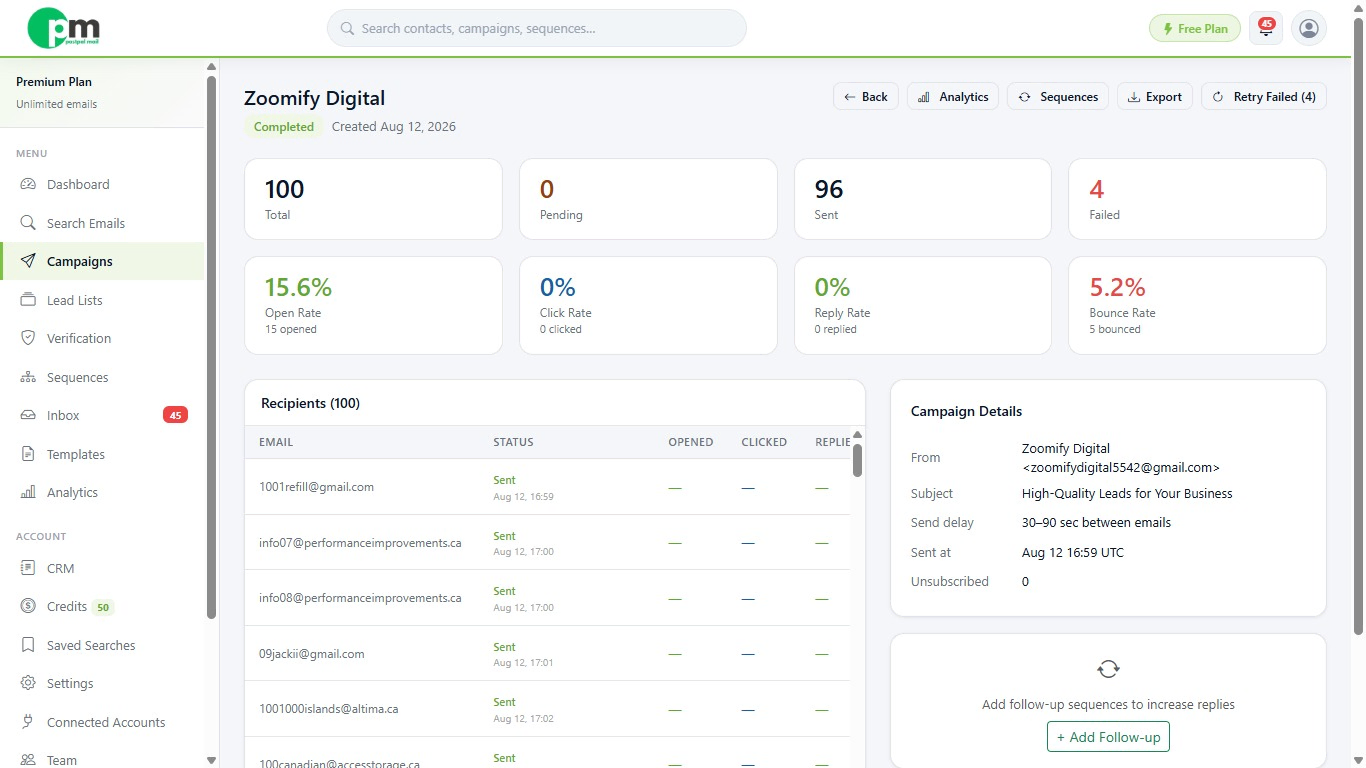Image resolution: width=1366 pixels, height=768 pixels.
Task: Click the 15.6% Open Rate card
Action: click(x=373, y=306)
